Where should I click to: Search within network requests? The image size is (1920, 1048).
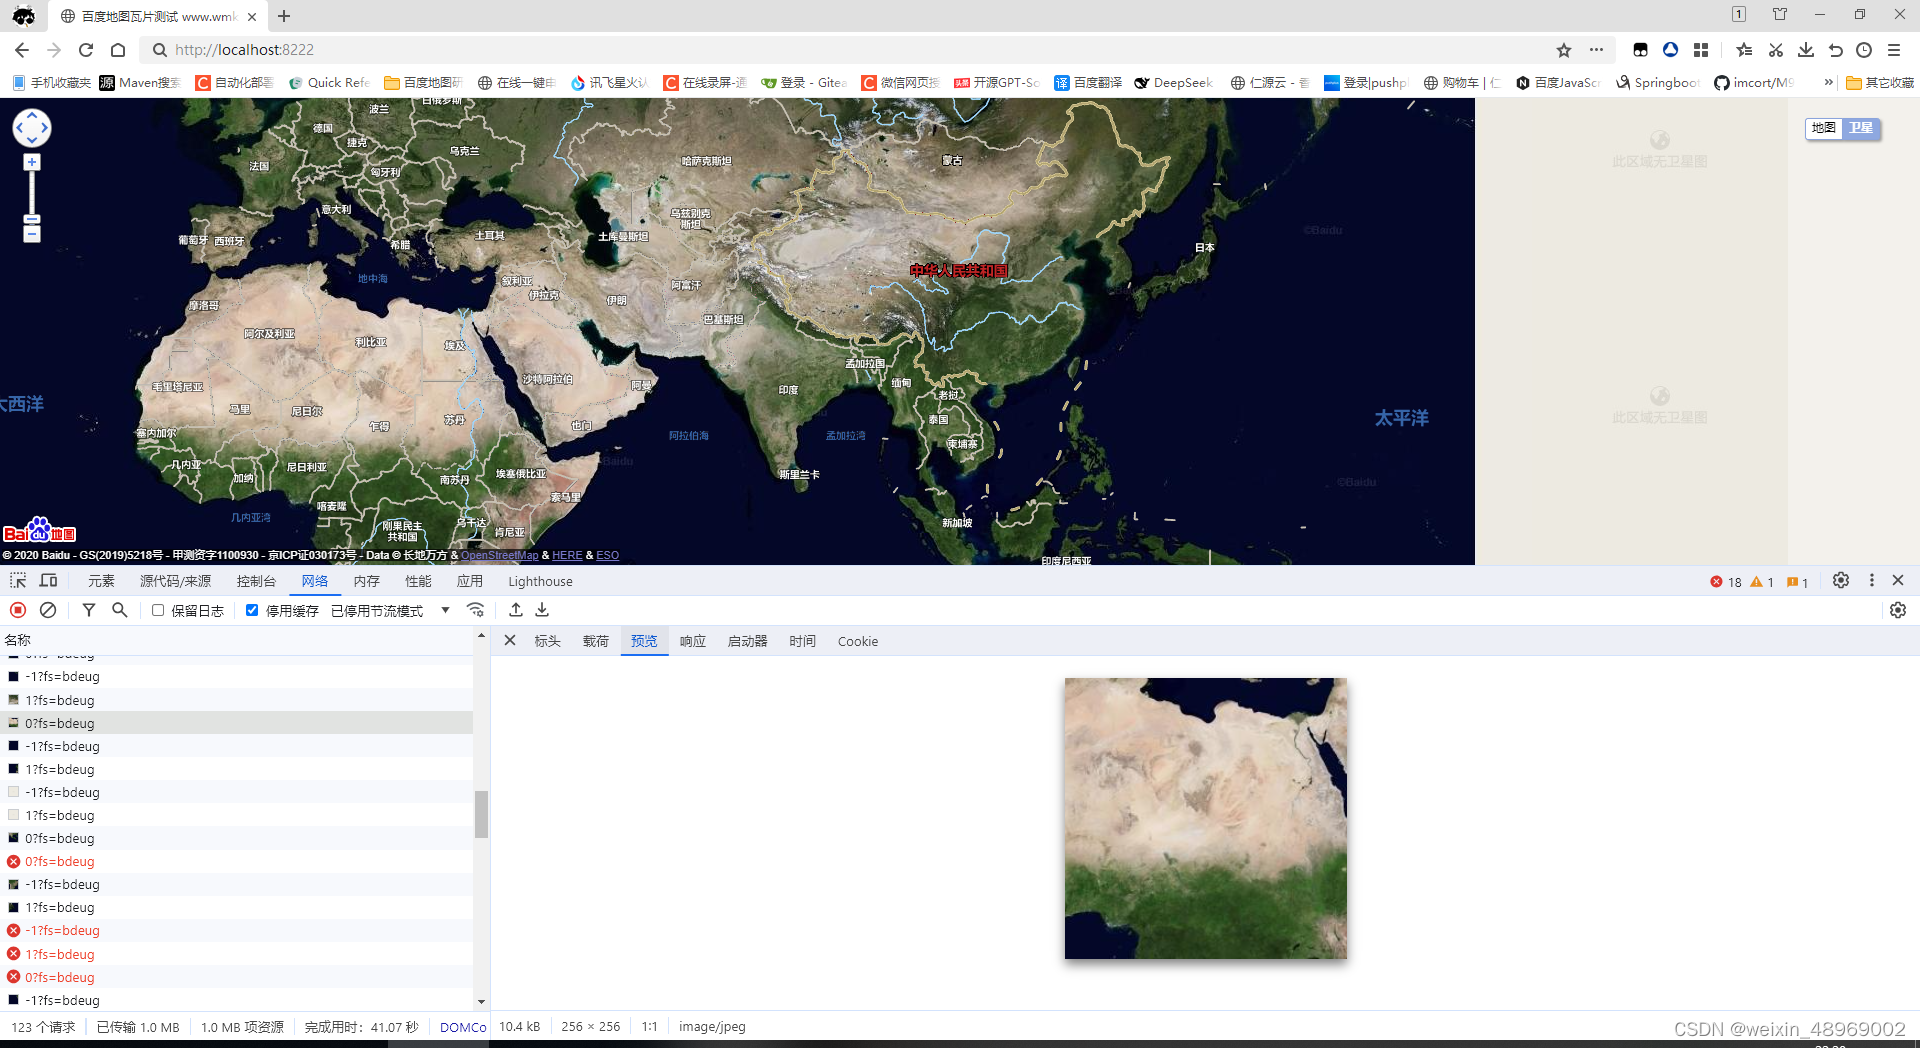click(120, 610)
